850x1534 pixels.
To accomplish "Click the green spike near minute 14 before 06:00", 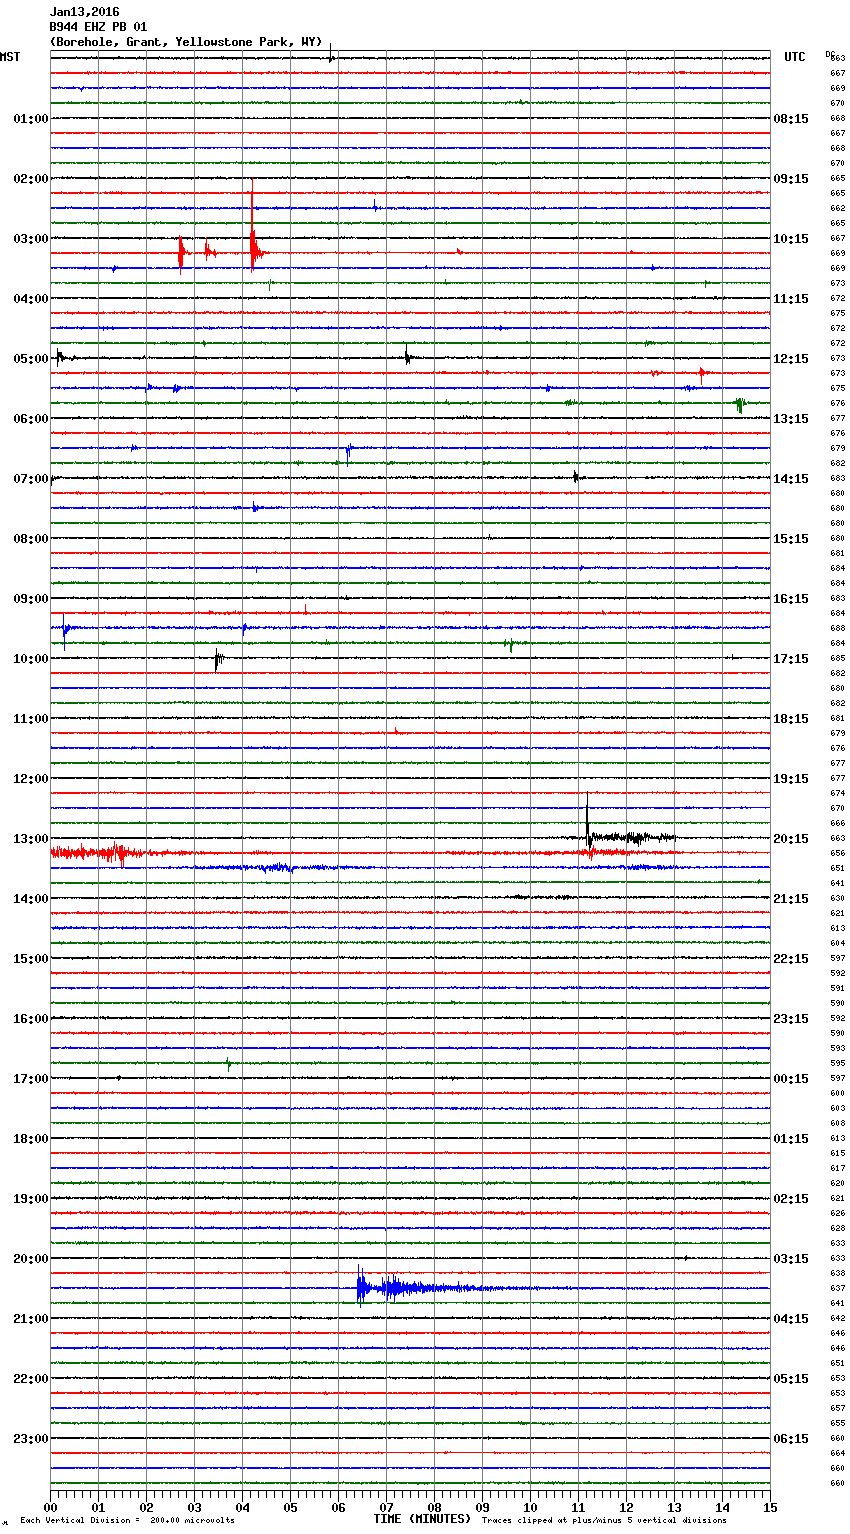I will pyautogui.click(x=739, y=404).
